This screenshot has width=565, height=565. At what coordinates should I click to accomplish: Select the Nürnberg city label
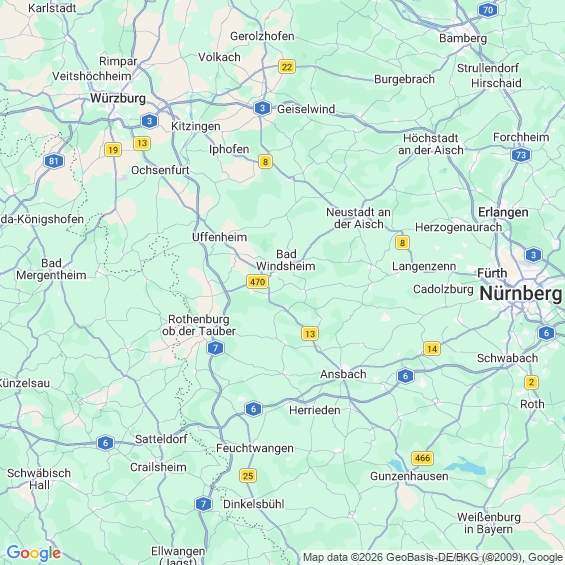(x=521, y=294)
